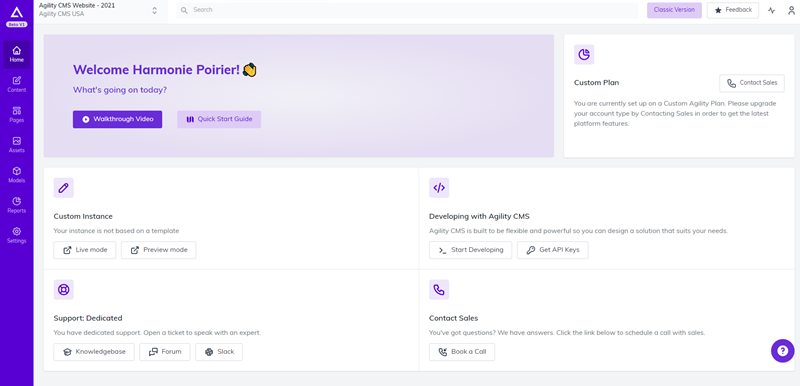Click the "Support: Dedicated" heading
The image size is (800, 386).
88,318
